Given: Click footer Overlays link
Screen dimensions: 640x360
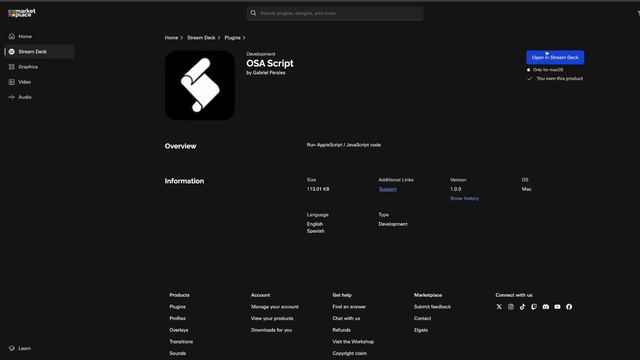Looking at the screenshot, I should 179,330.
